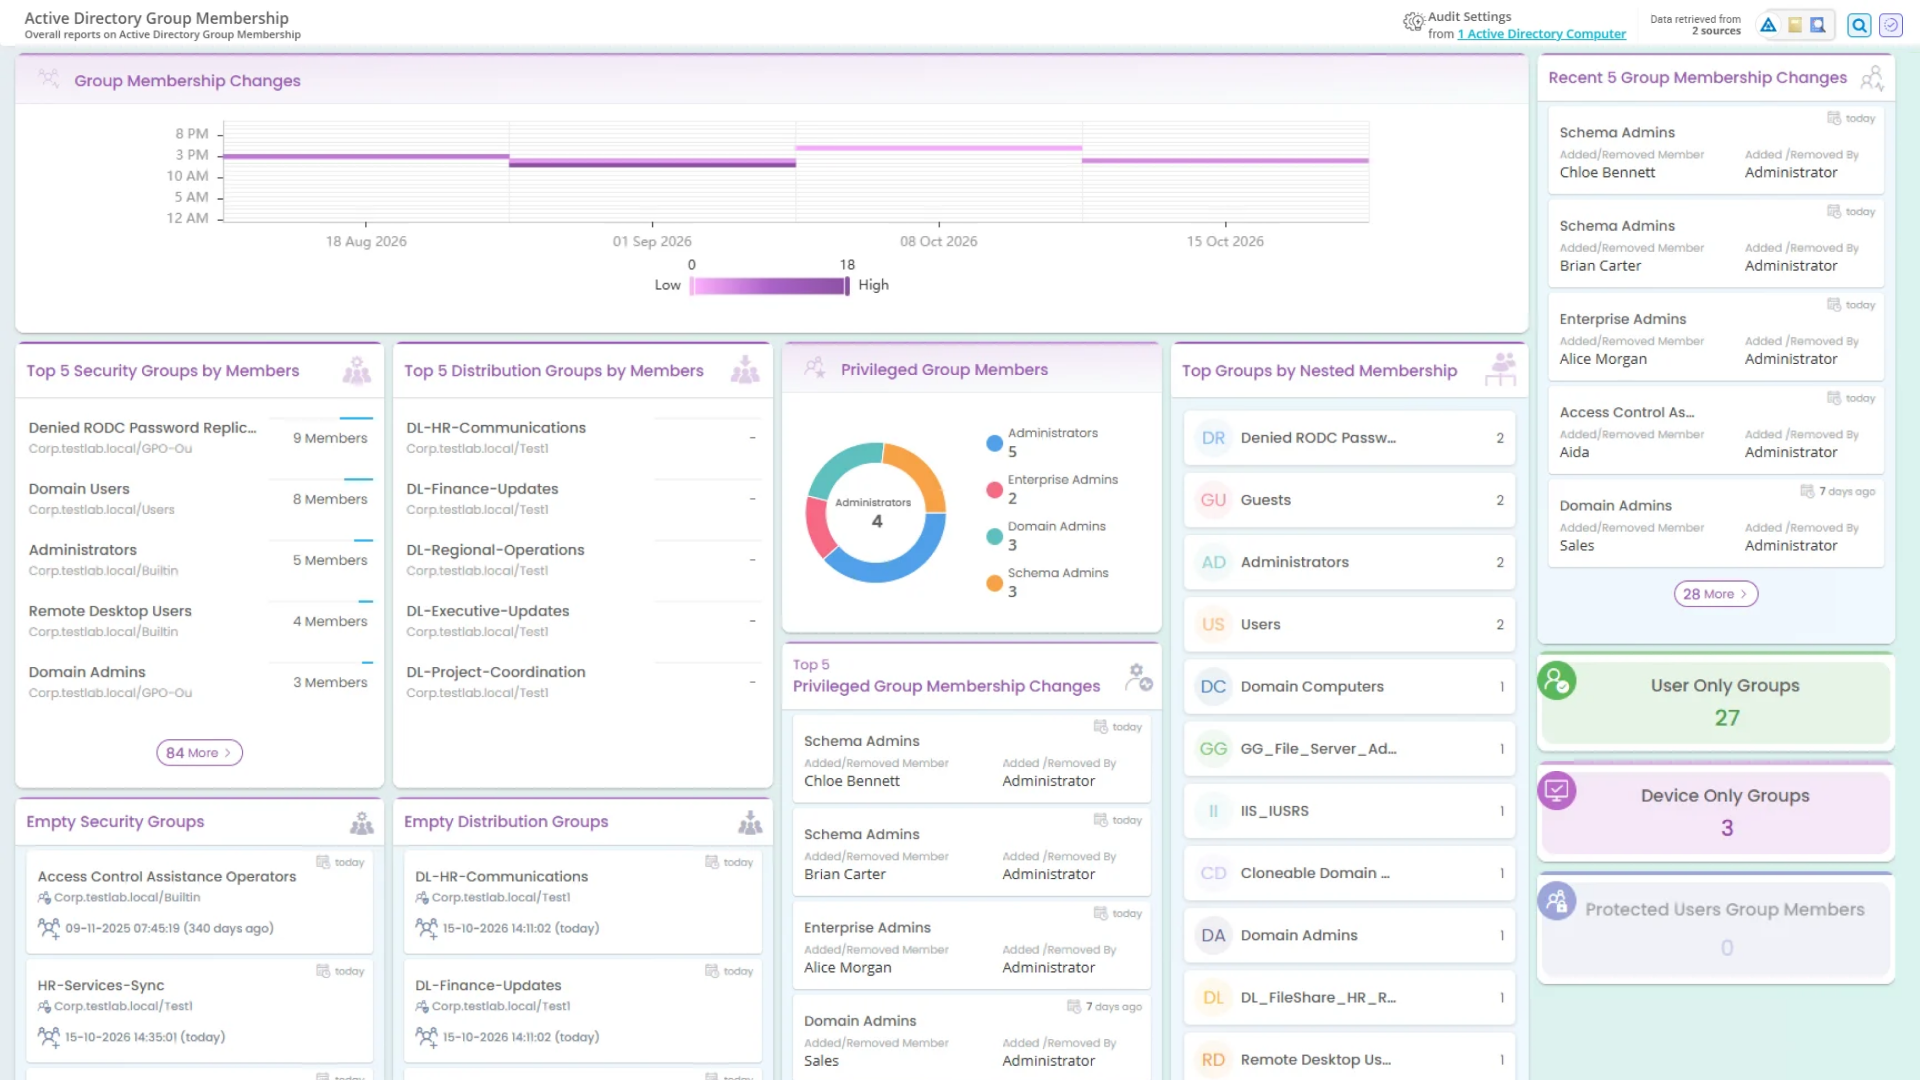This screenshot has width=1920, height=1080.
Task: Select the yellow log data source icon
Action: 1794,25
